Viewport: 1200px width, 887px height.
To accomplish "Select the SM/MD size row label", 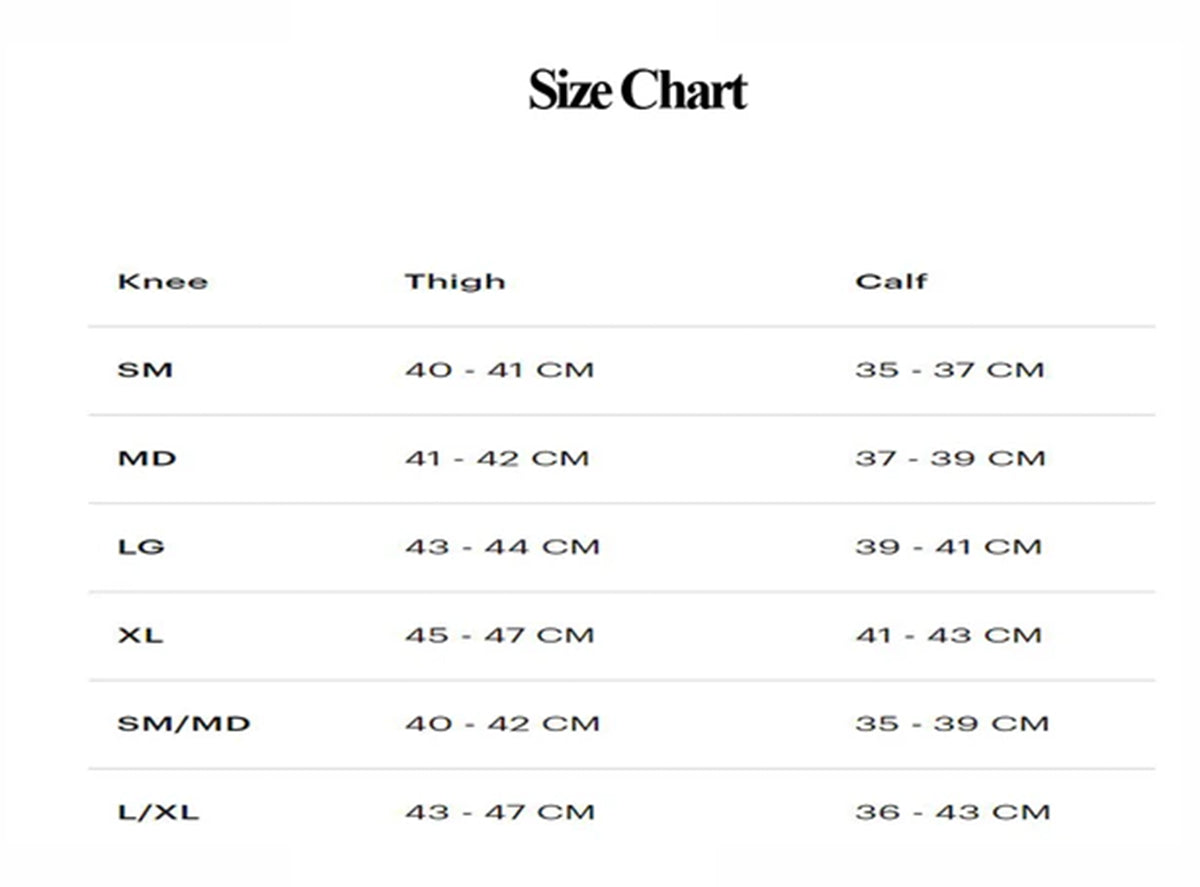I will coord(183,723).
